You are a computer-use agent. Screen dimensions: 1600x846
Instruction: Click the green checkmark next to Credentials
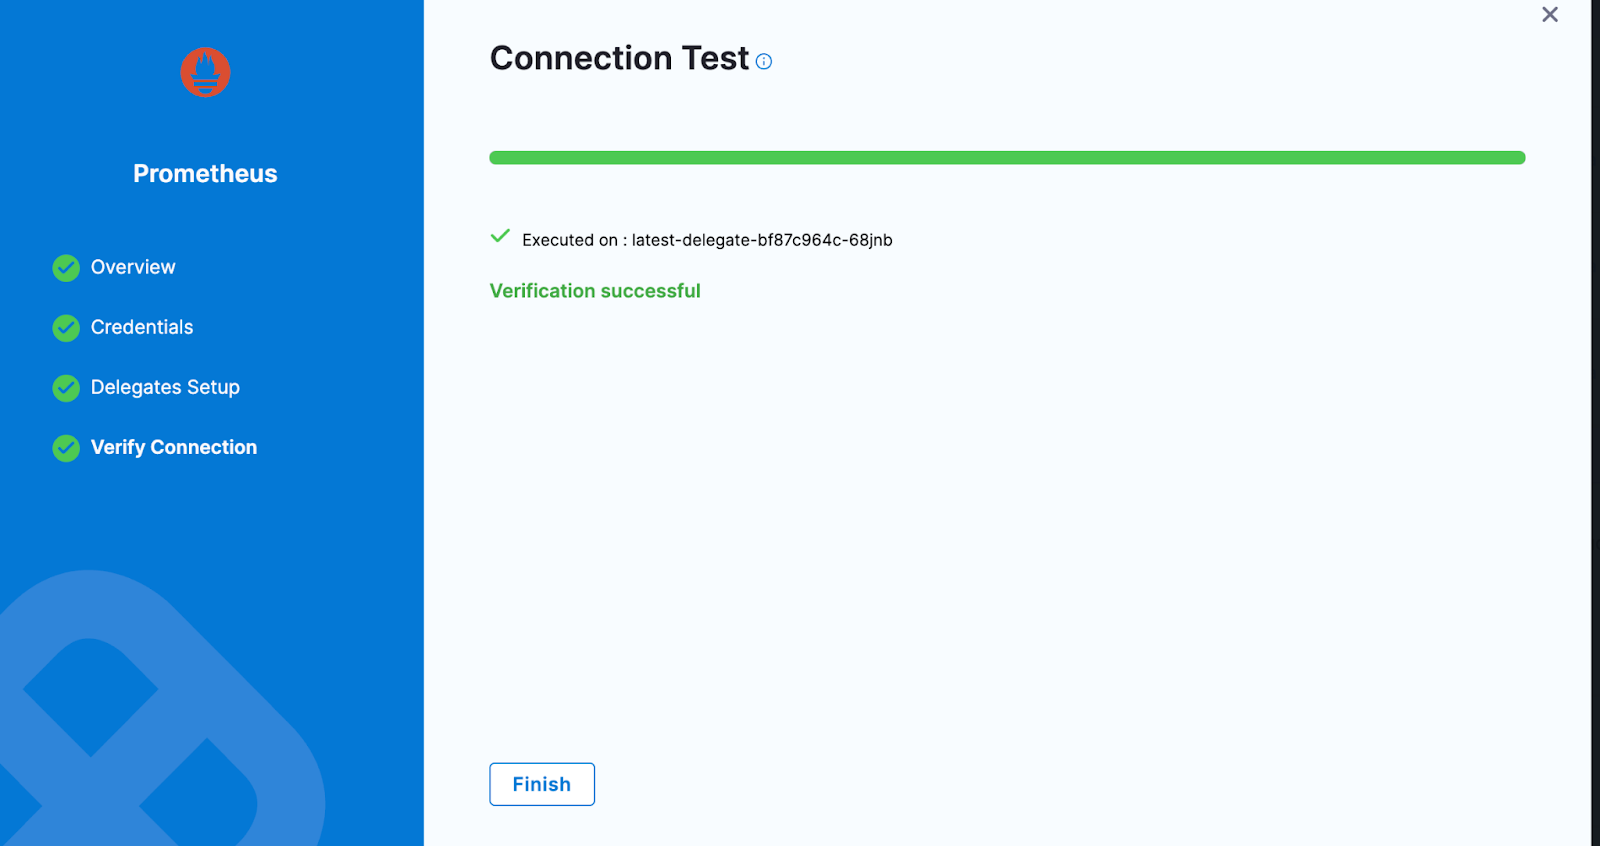66,328
